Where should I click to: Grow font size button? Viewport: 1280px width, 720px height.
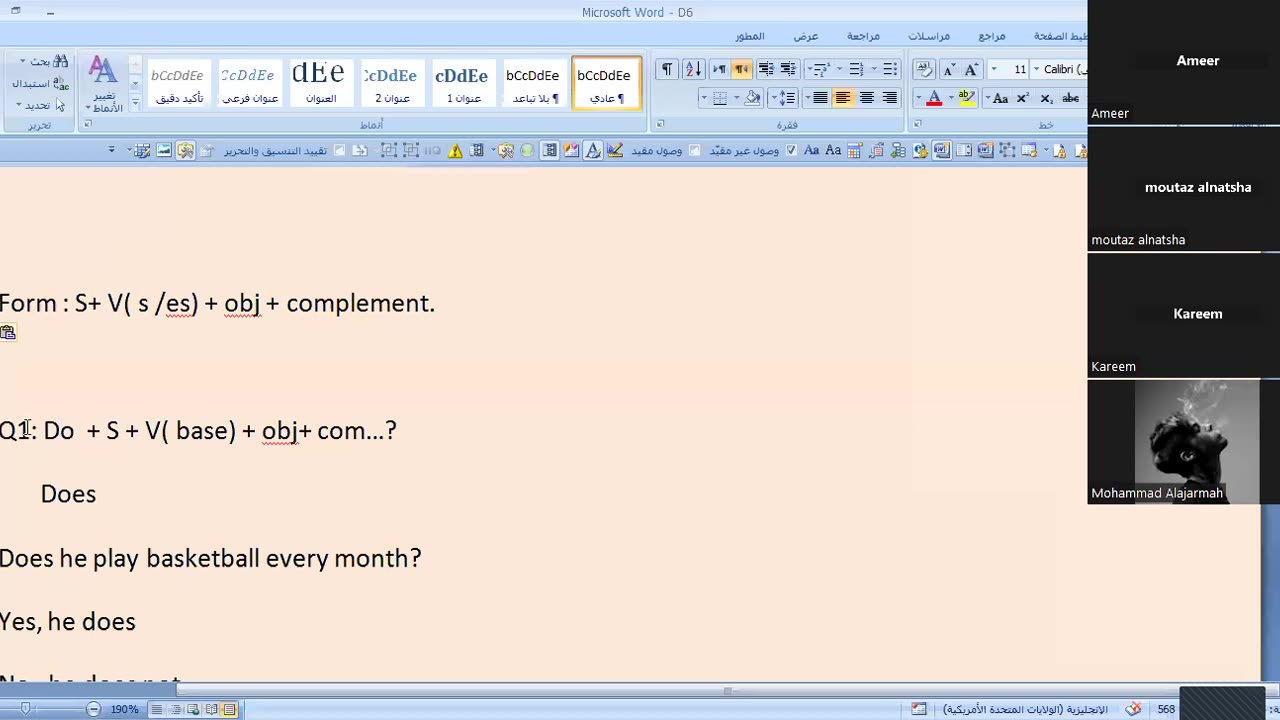click(x=971, y=69)
